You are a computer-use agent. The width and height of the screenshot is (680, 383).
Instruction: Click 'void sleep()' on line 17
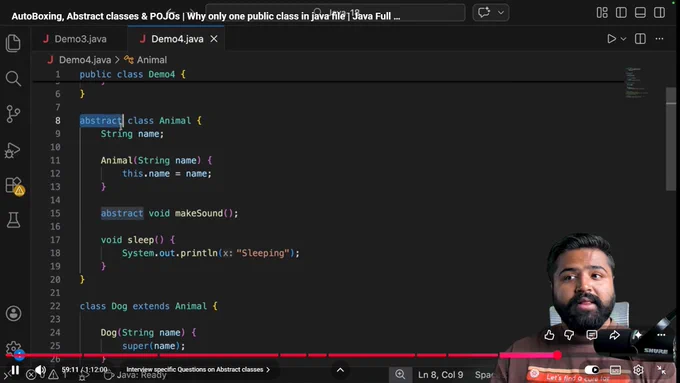pos(132,240)
